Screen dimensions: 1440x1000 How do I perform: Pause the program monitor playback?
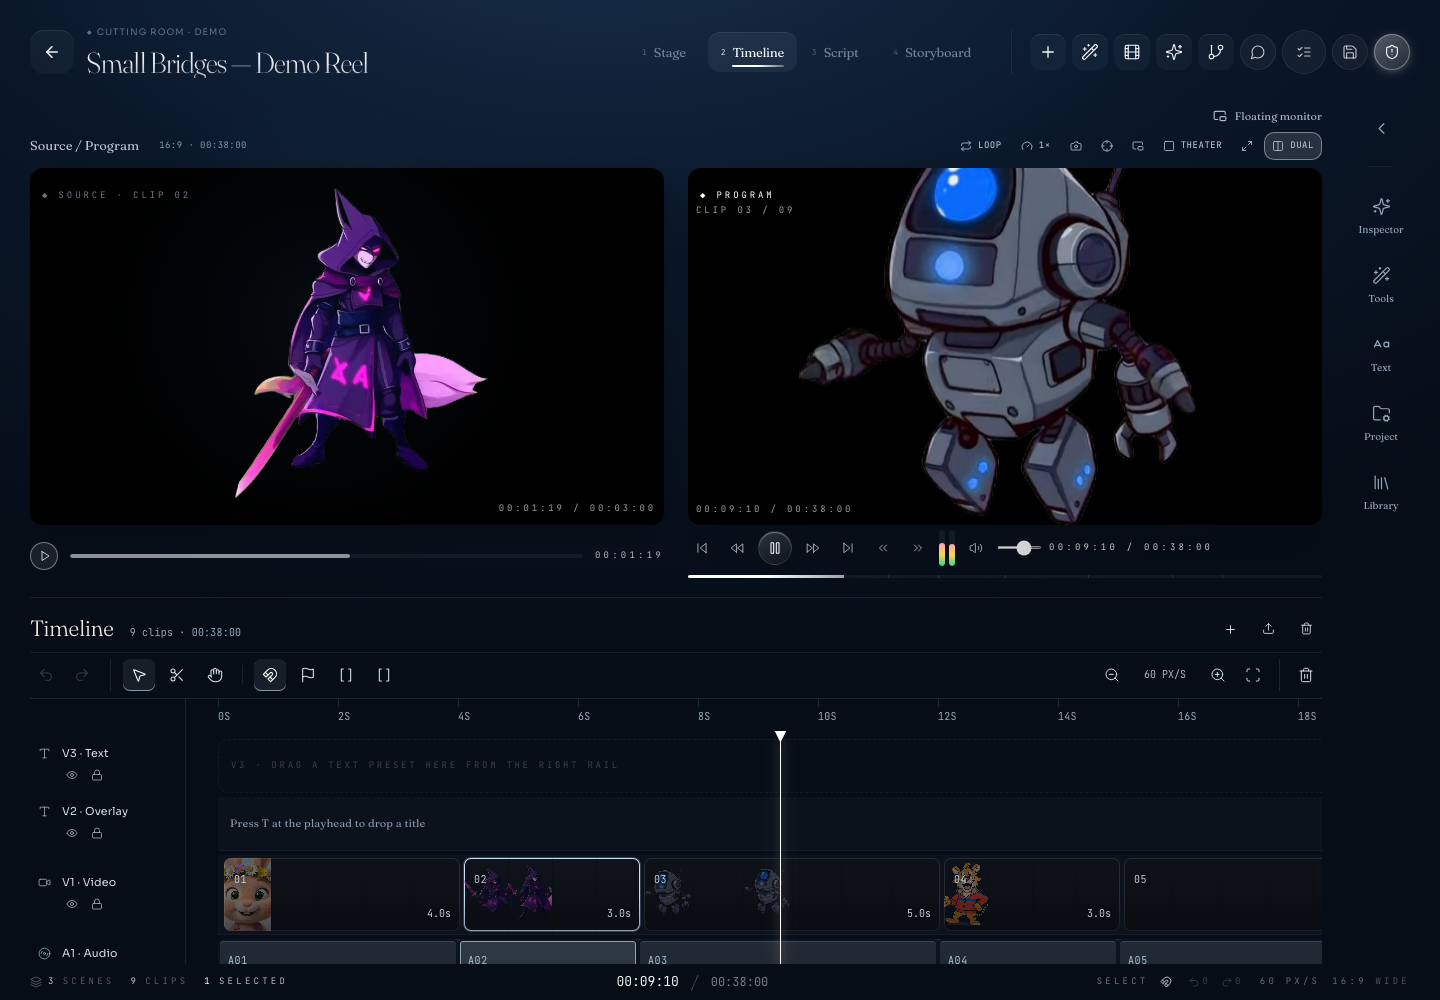(775, 548)
